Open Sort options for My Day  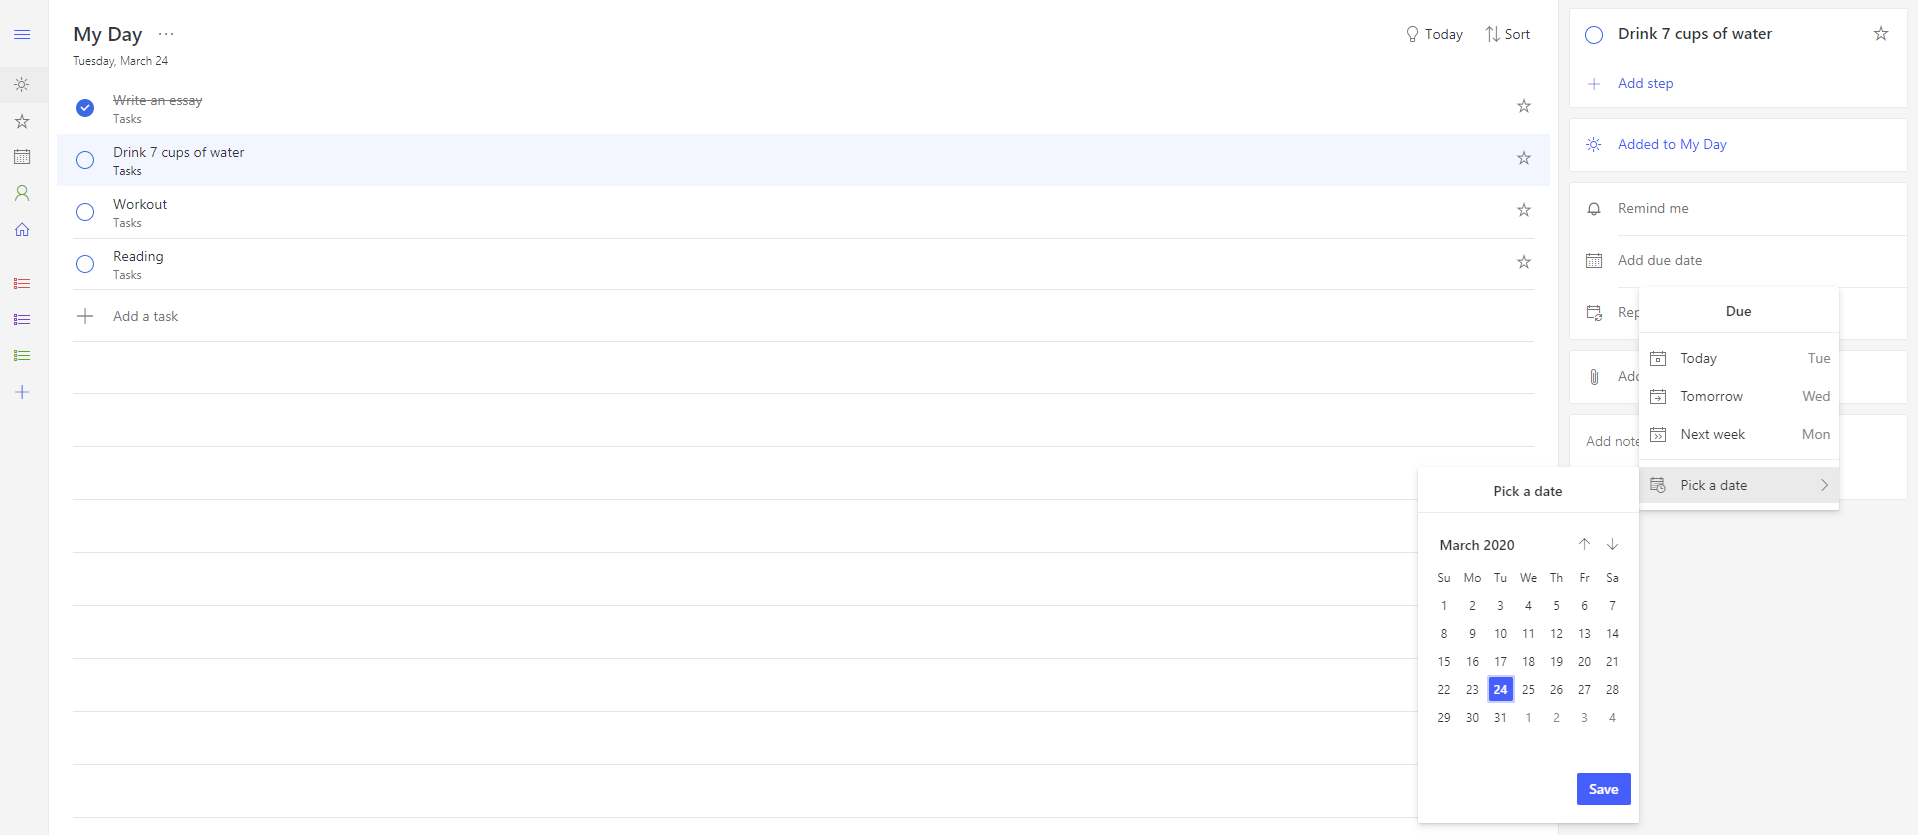pyautogui.click(x=1507, y=34)
